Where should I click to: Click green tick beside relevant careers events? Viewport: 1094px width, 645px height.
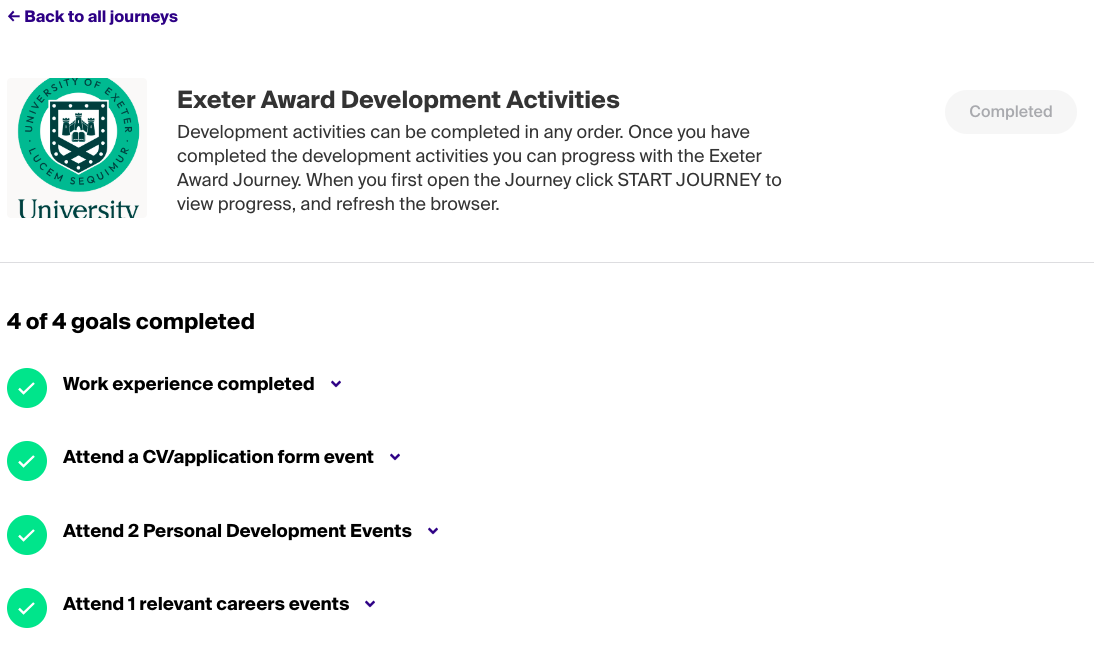click(27, 608)
